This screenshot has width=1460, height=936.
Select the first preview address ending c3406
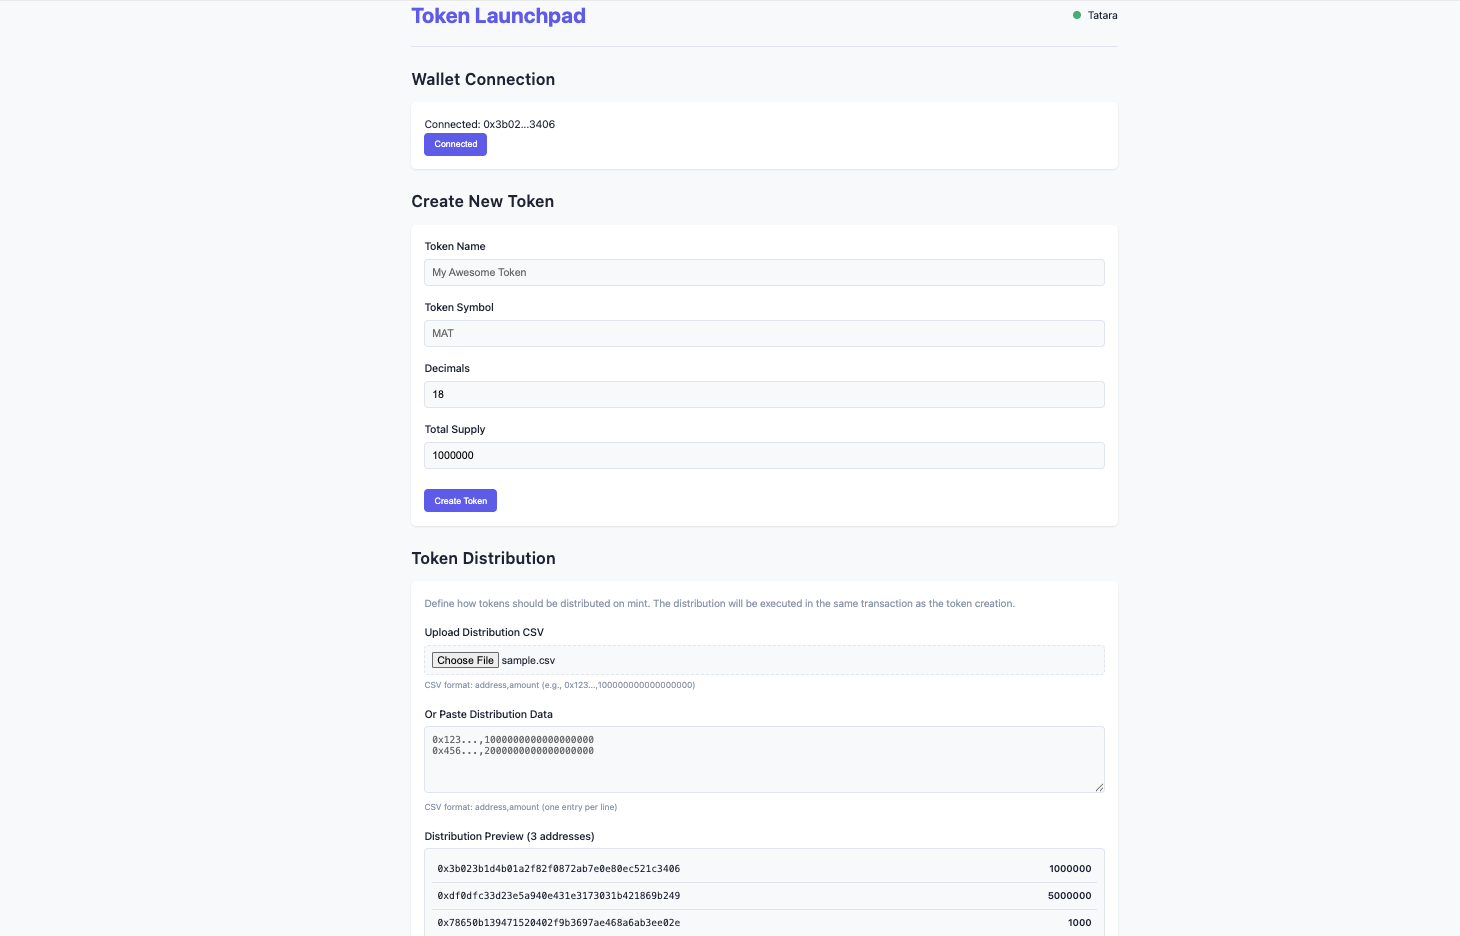tap(558, 868)
